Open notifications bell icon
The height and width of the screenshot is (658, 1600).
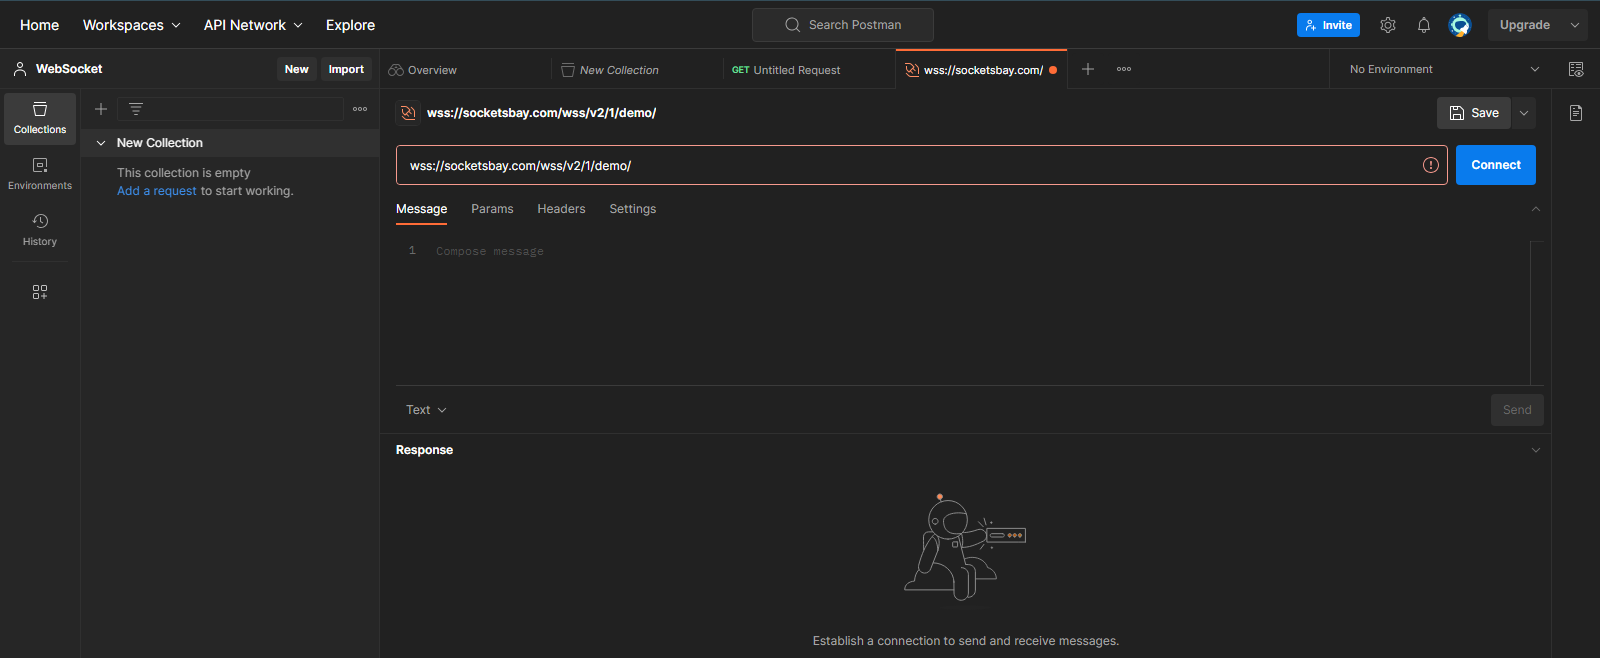1424,25
